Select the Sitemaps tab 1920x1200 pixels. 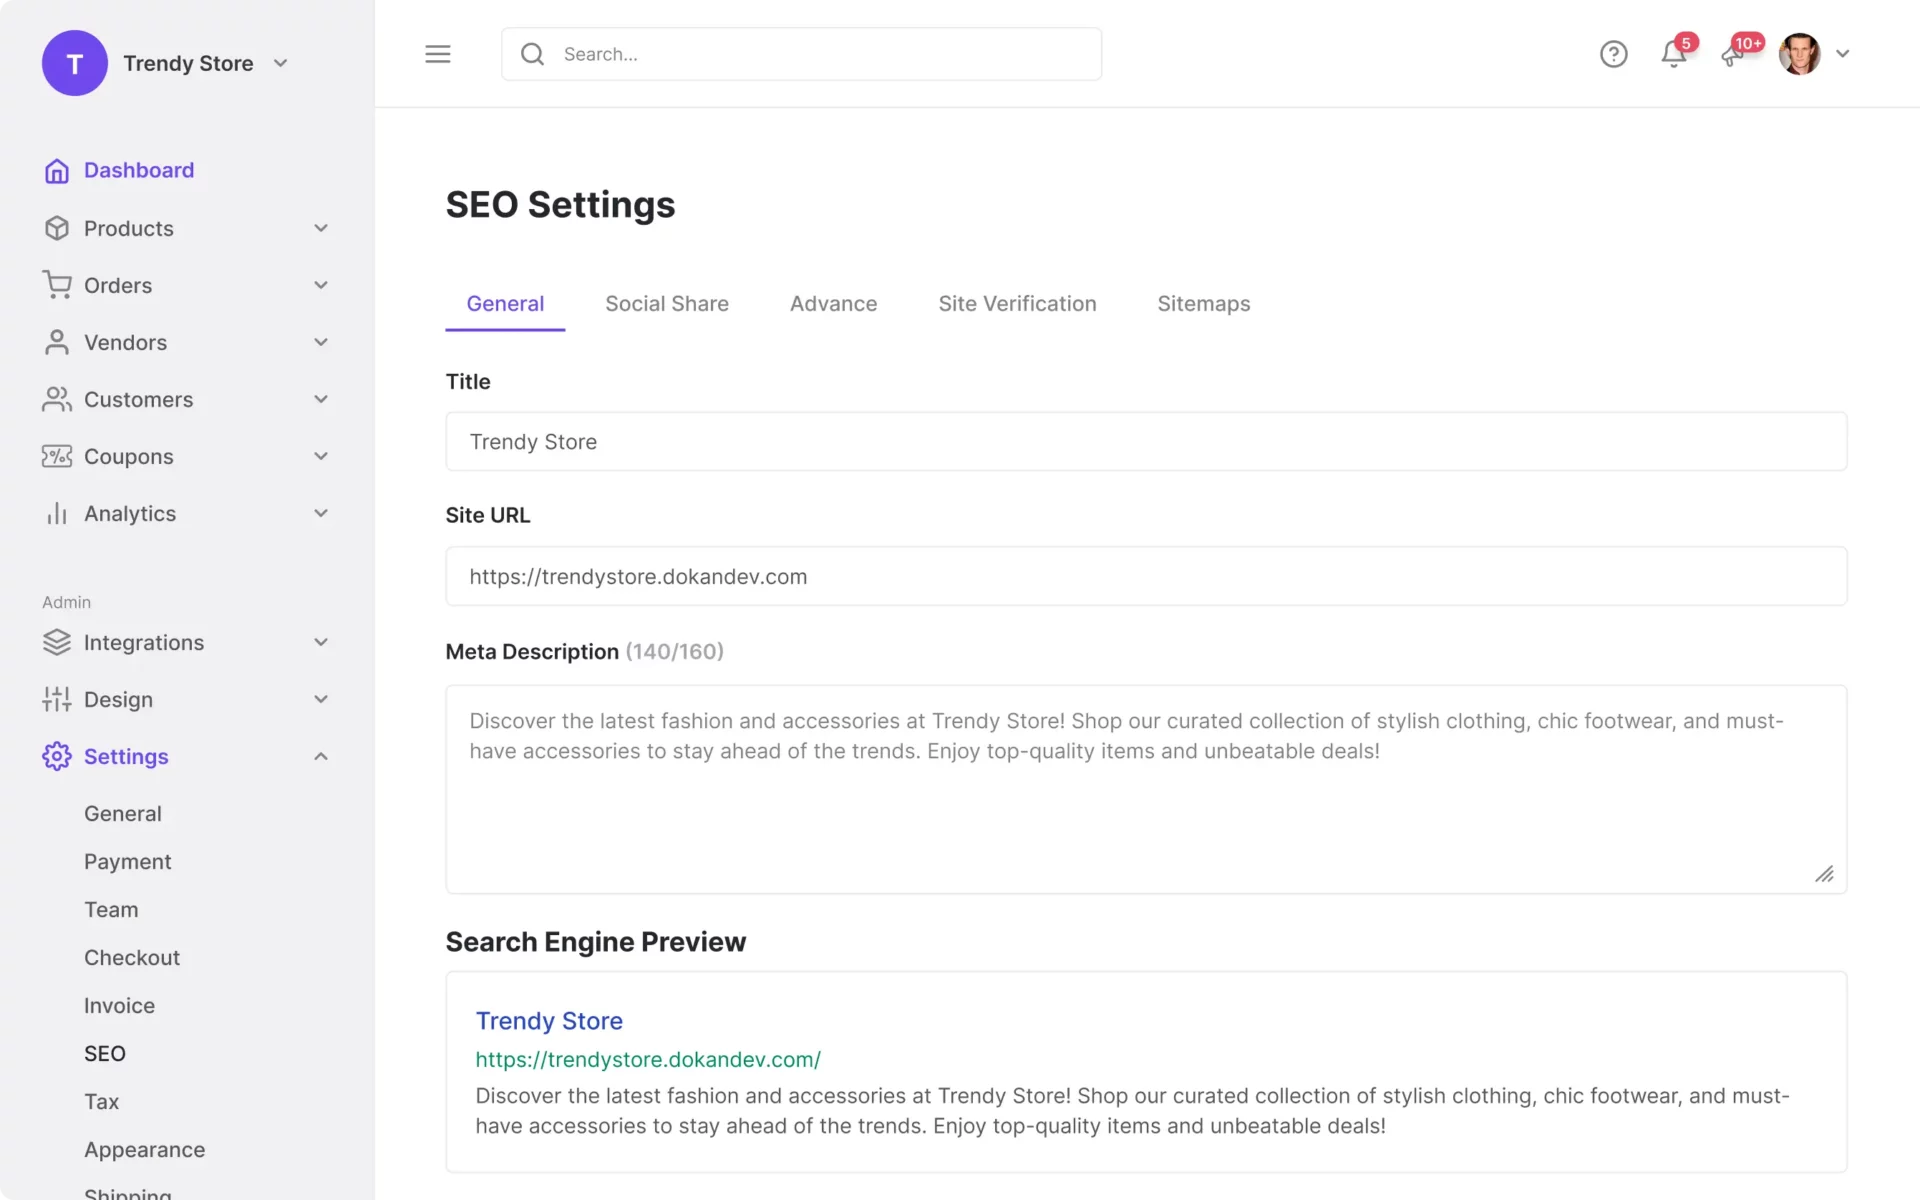[1203, 303]
